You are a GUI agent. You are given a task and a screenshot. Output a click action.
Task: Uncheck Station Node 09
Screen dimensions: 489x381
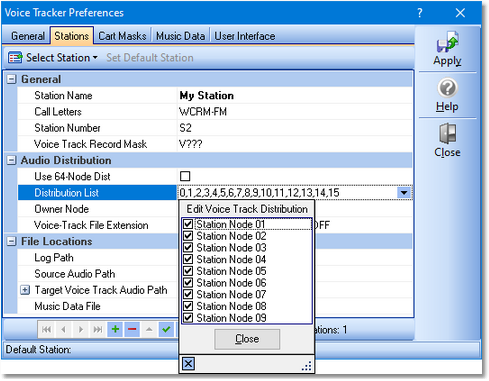click(188, 317)
